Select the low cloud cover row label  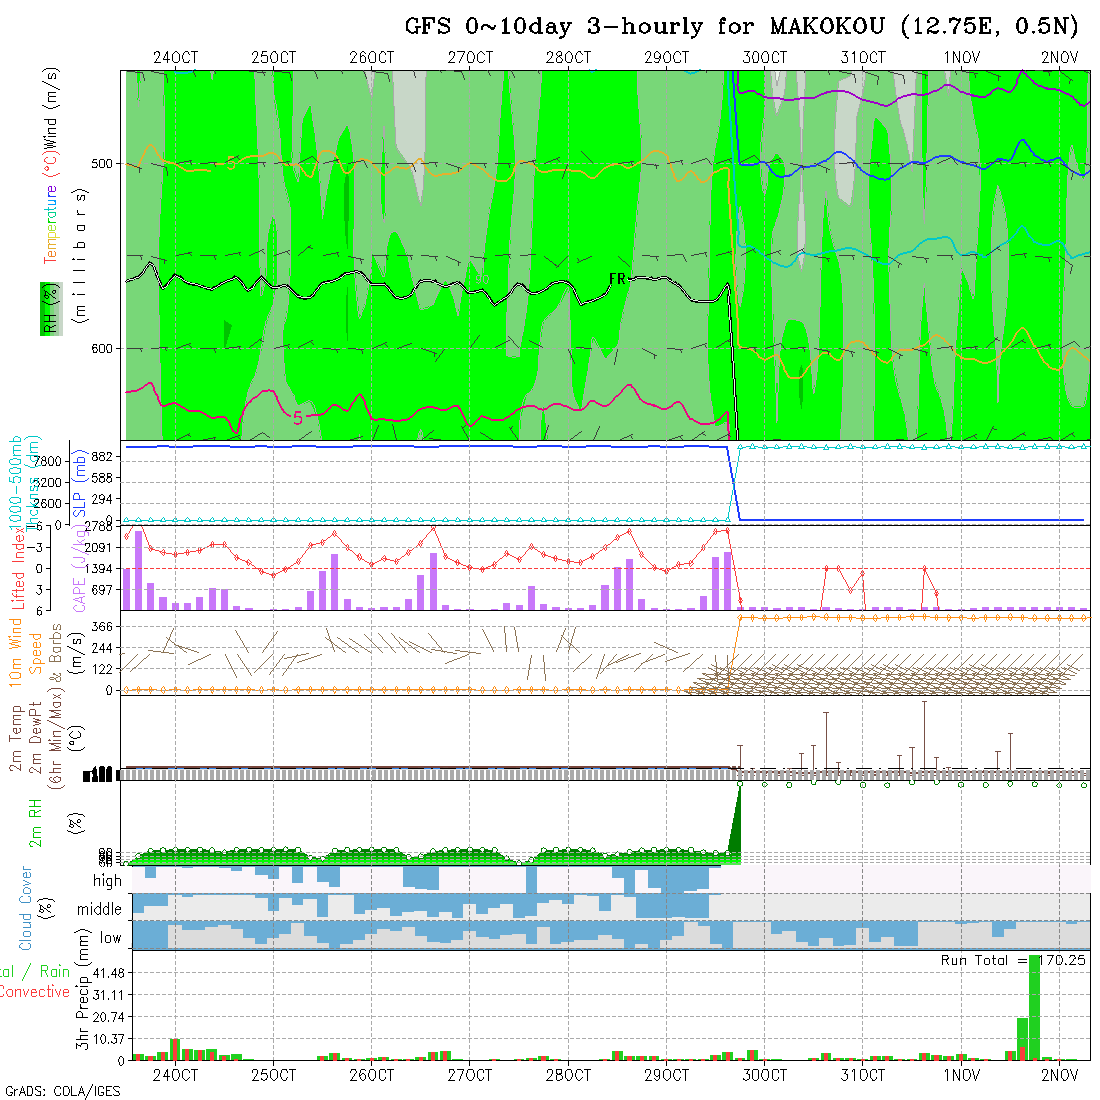click(110, 937)
